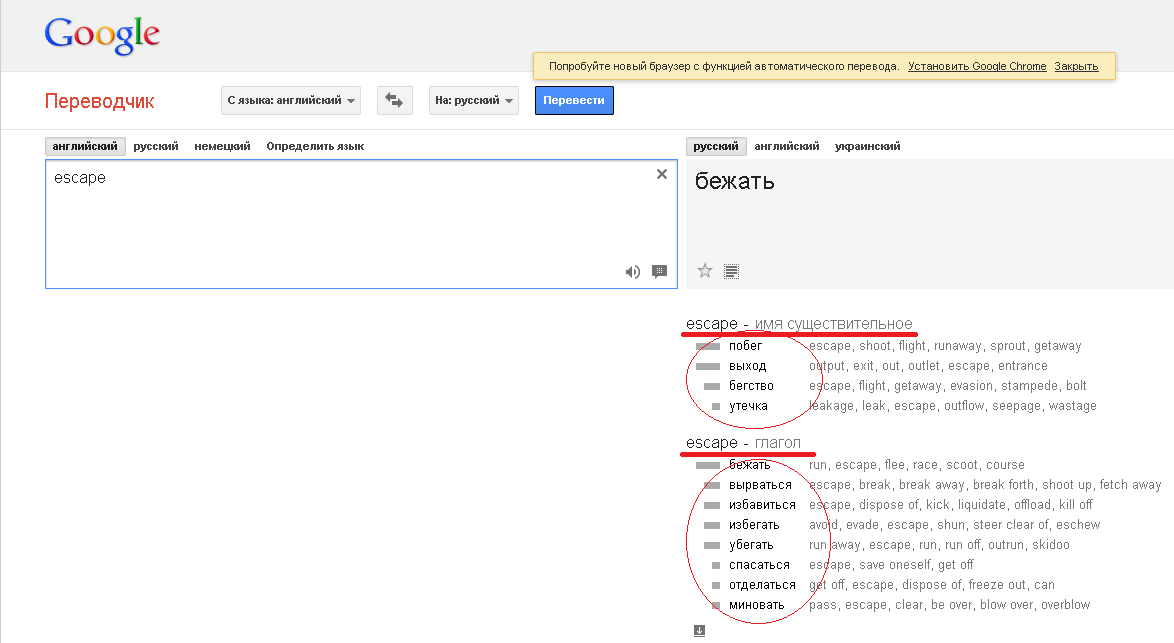Click the noun translation утечка
Viewport: 1174px width, 643px height.
coord(749,406)
